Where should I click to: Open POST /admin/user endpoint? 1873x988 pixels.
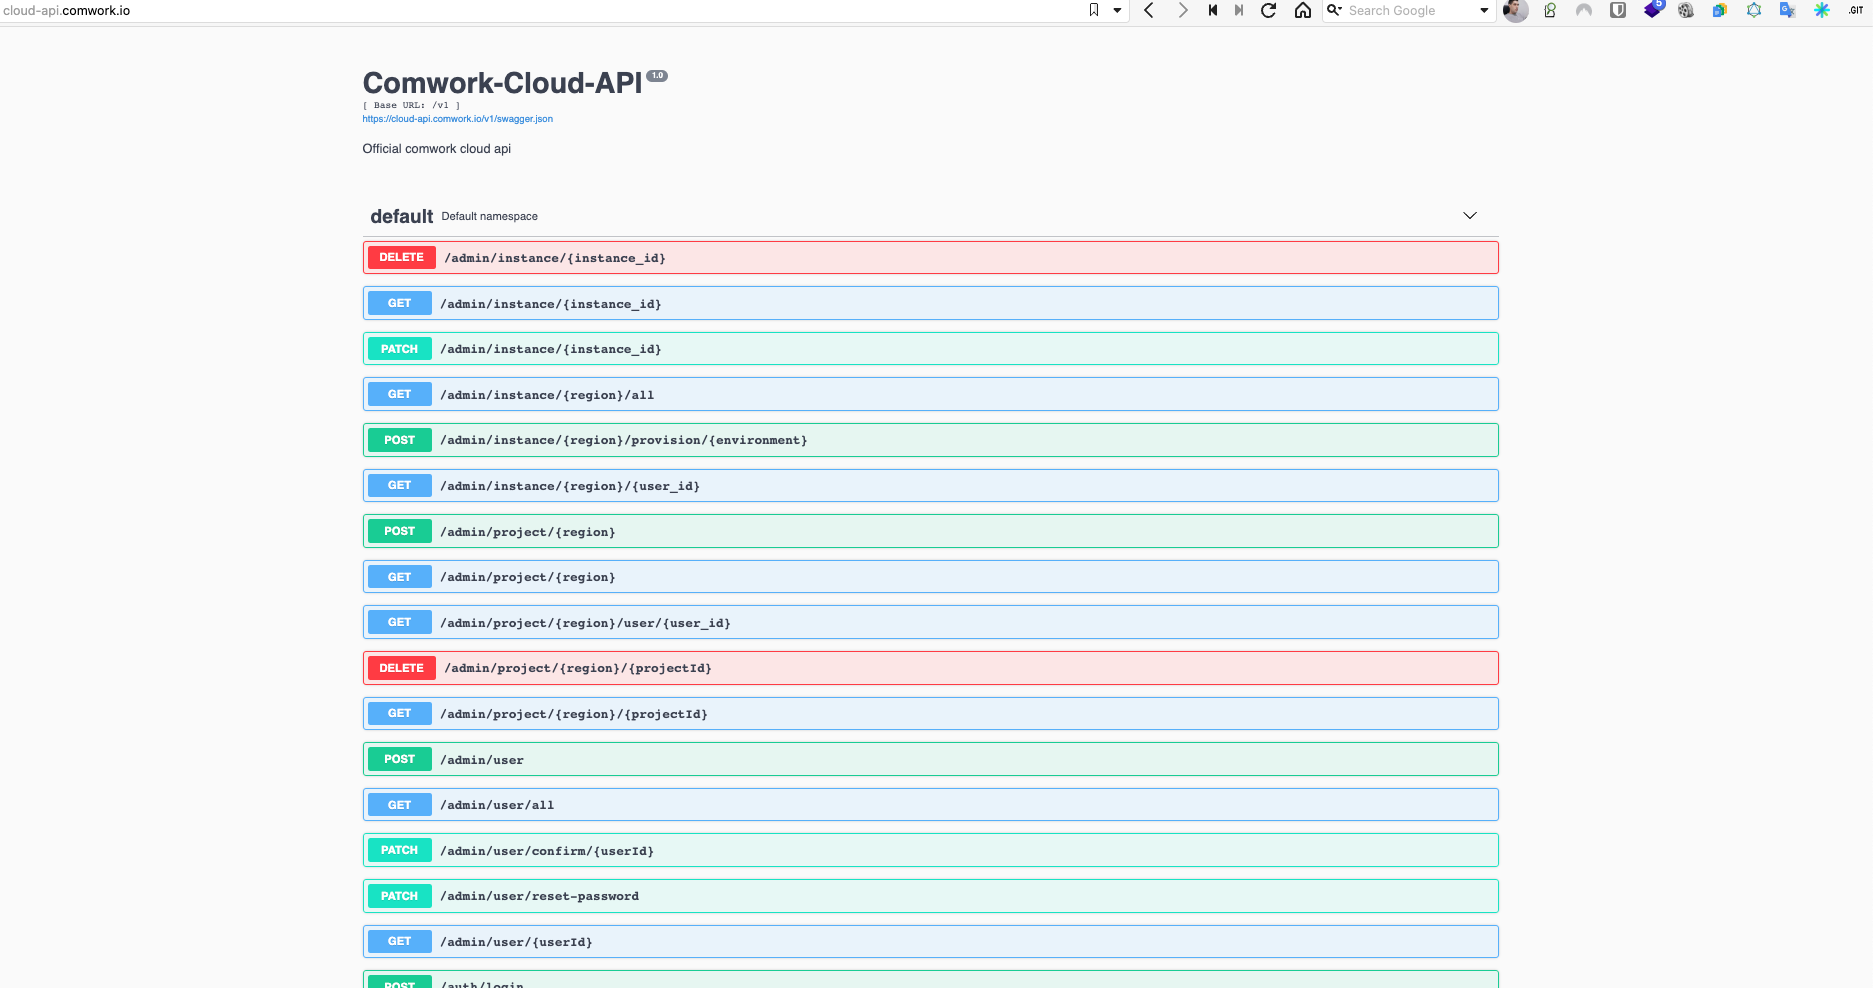(930, 759)
